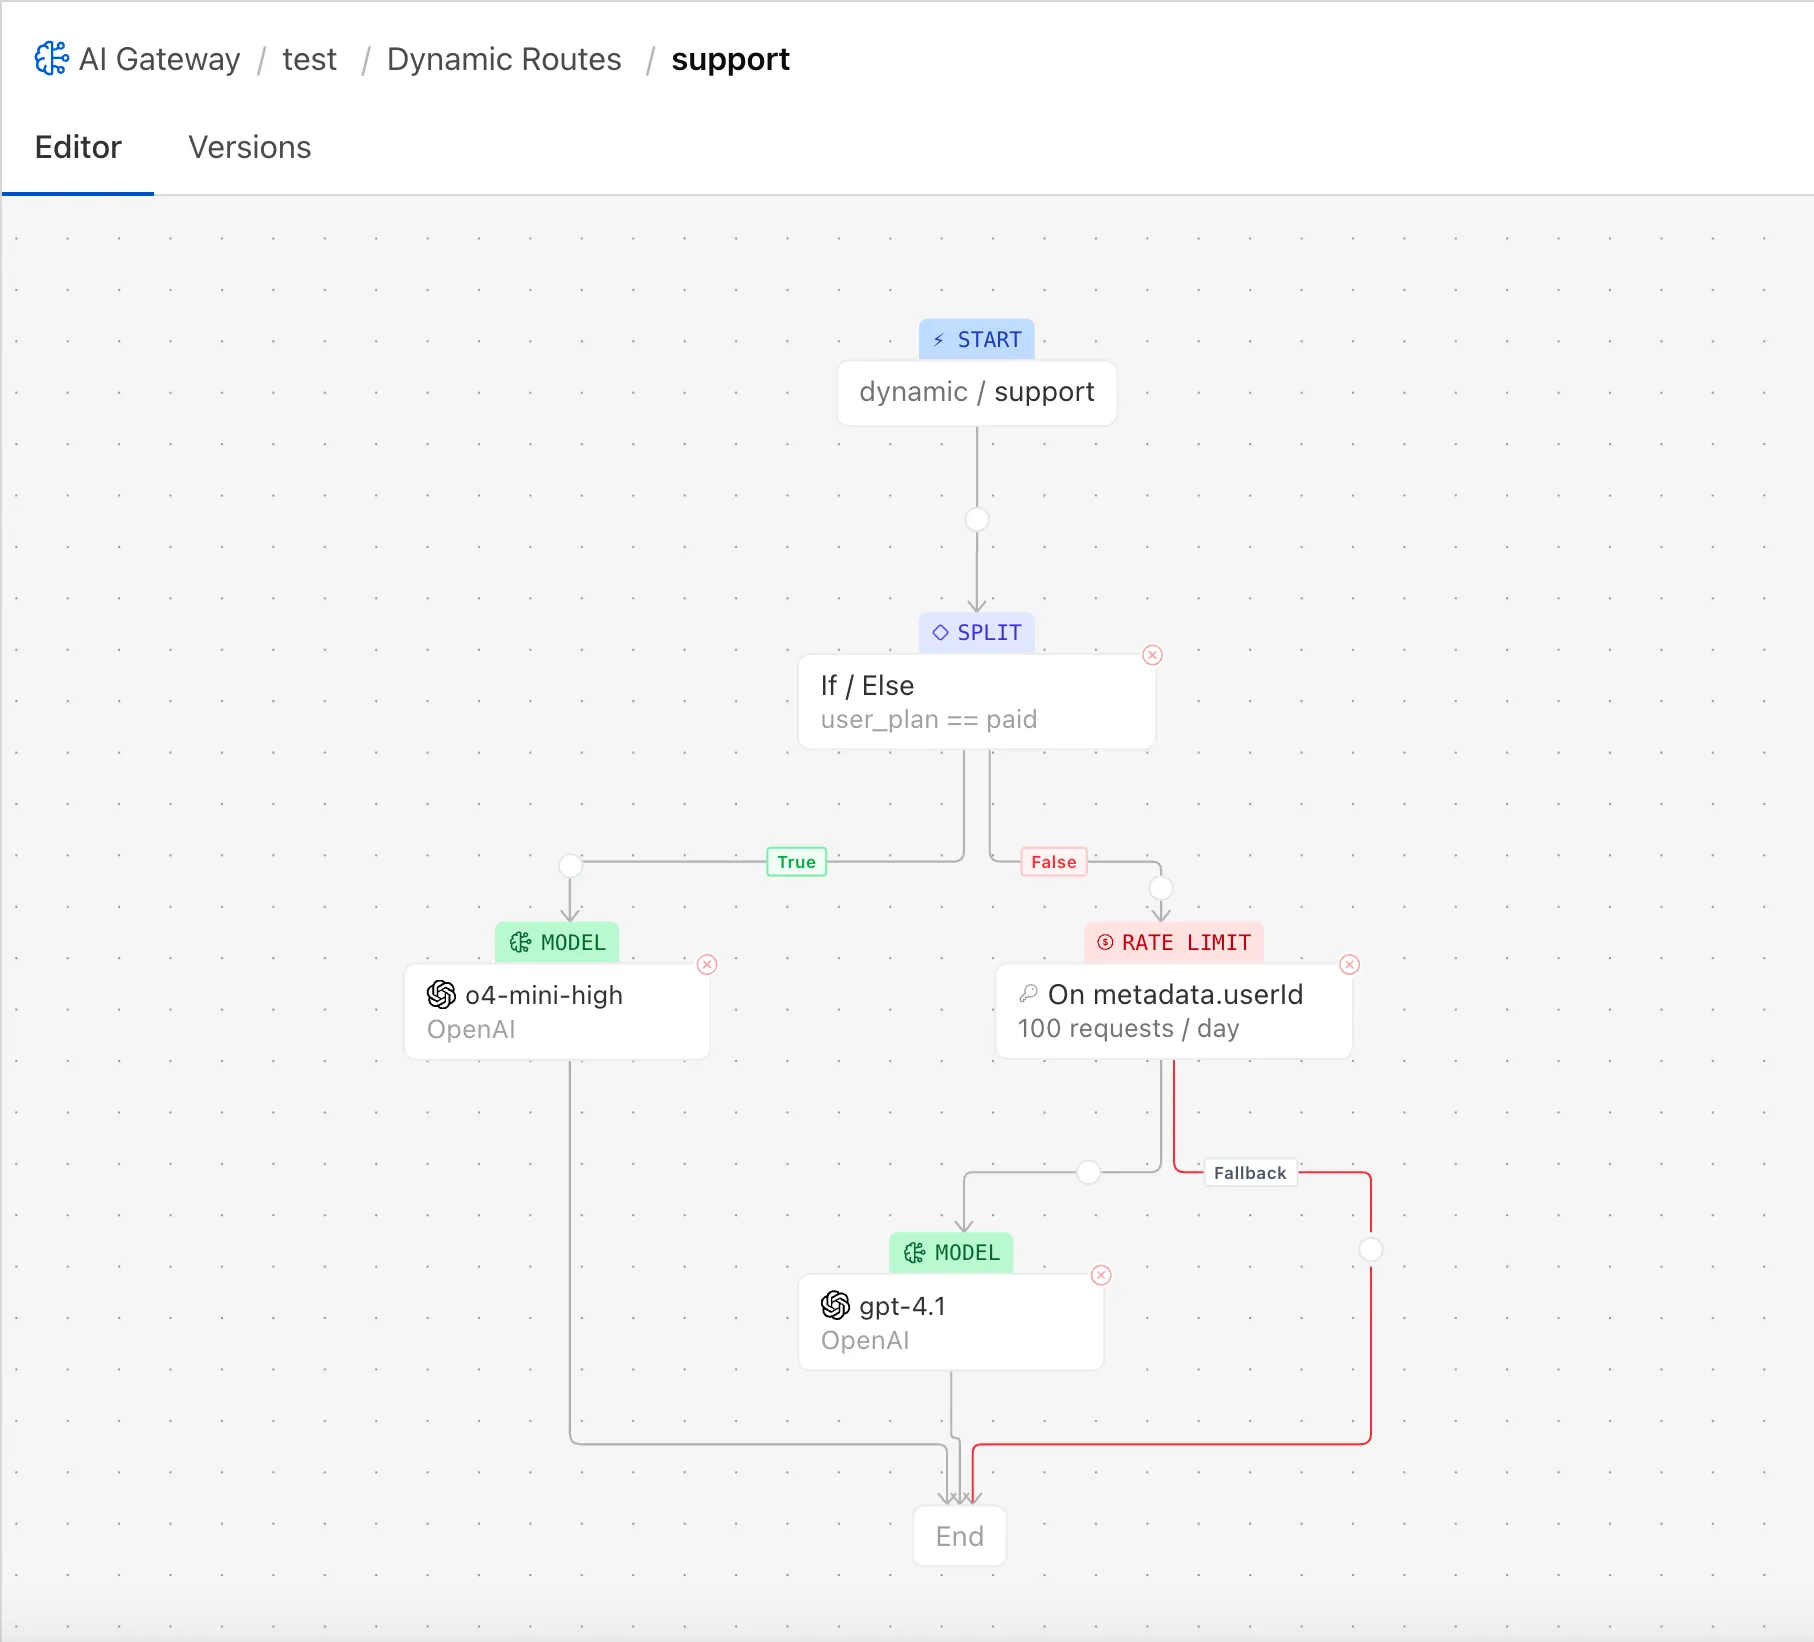Click the True edge label
This screenshot has width=1814, height=1642.
(x=795, y=861)
